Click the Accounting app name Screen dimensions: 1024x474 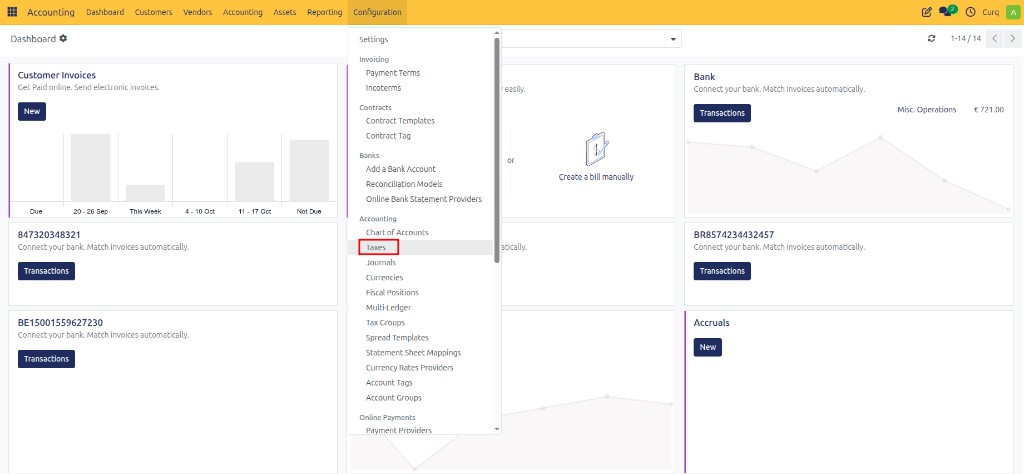[x=51, y=12]
